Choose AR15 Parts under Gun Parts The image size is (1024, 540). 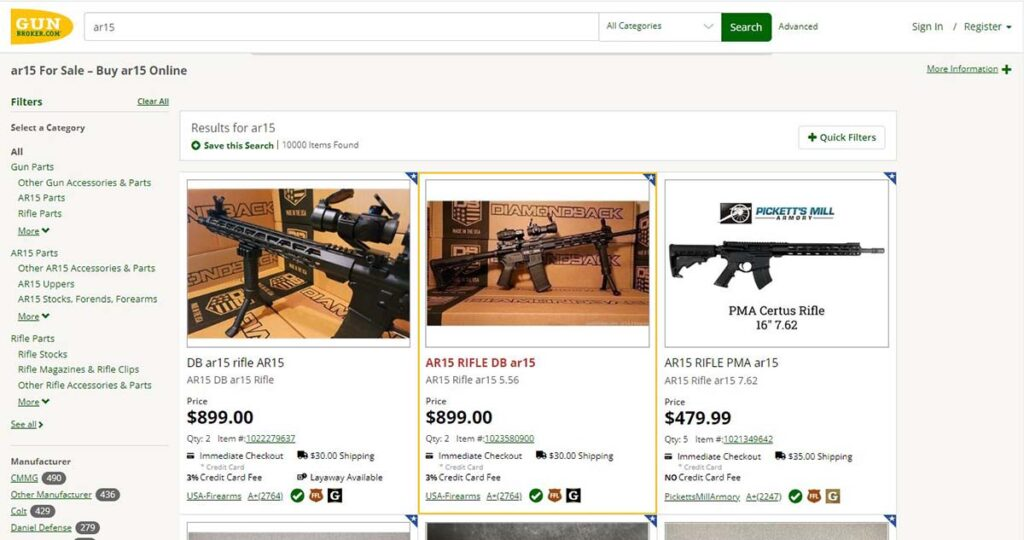point(41,198)
